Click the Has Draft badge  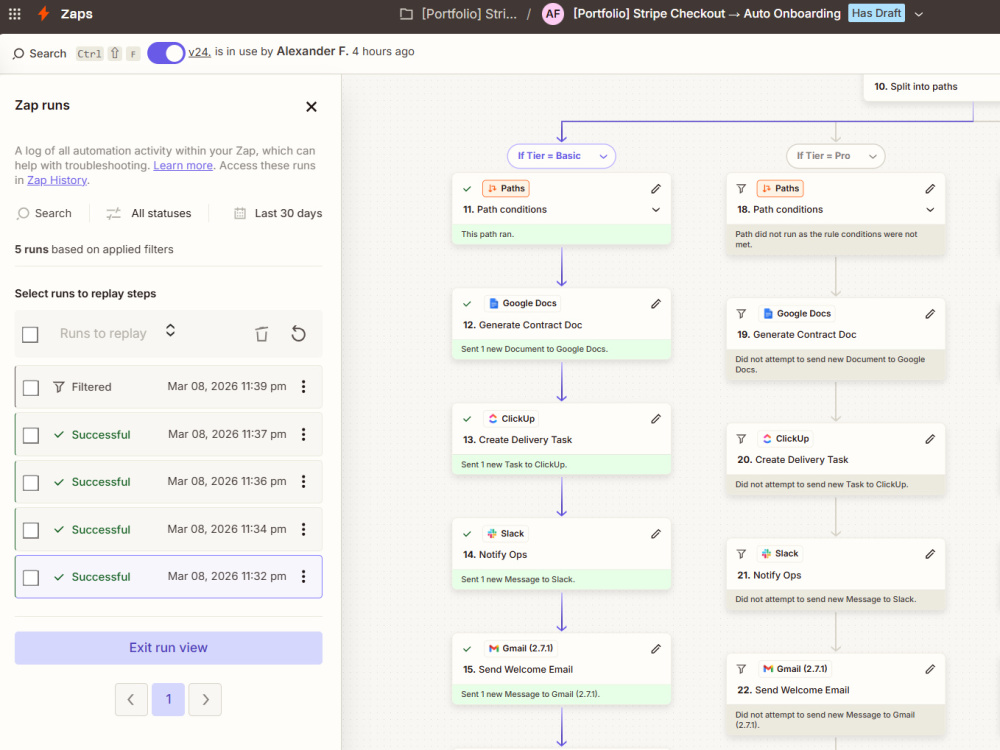point(876,13)
